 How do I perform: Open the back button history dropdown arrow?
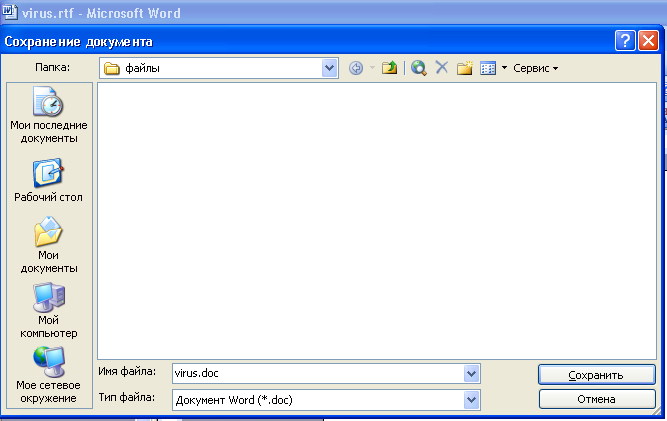[x=372, y=68]
